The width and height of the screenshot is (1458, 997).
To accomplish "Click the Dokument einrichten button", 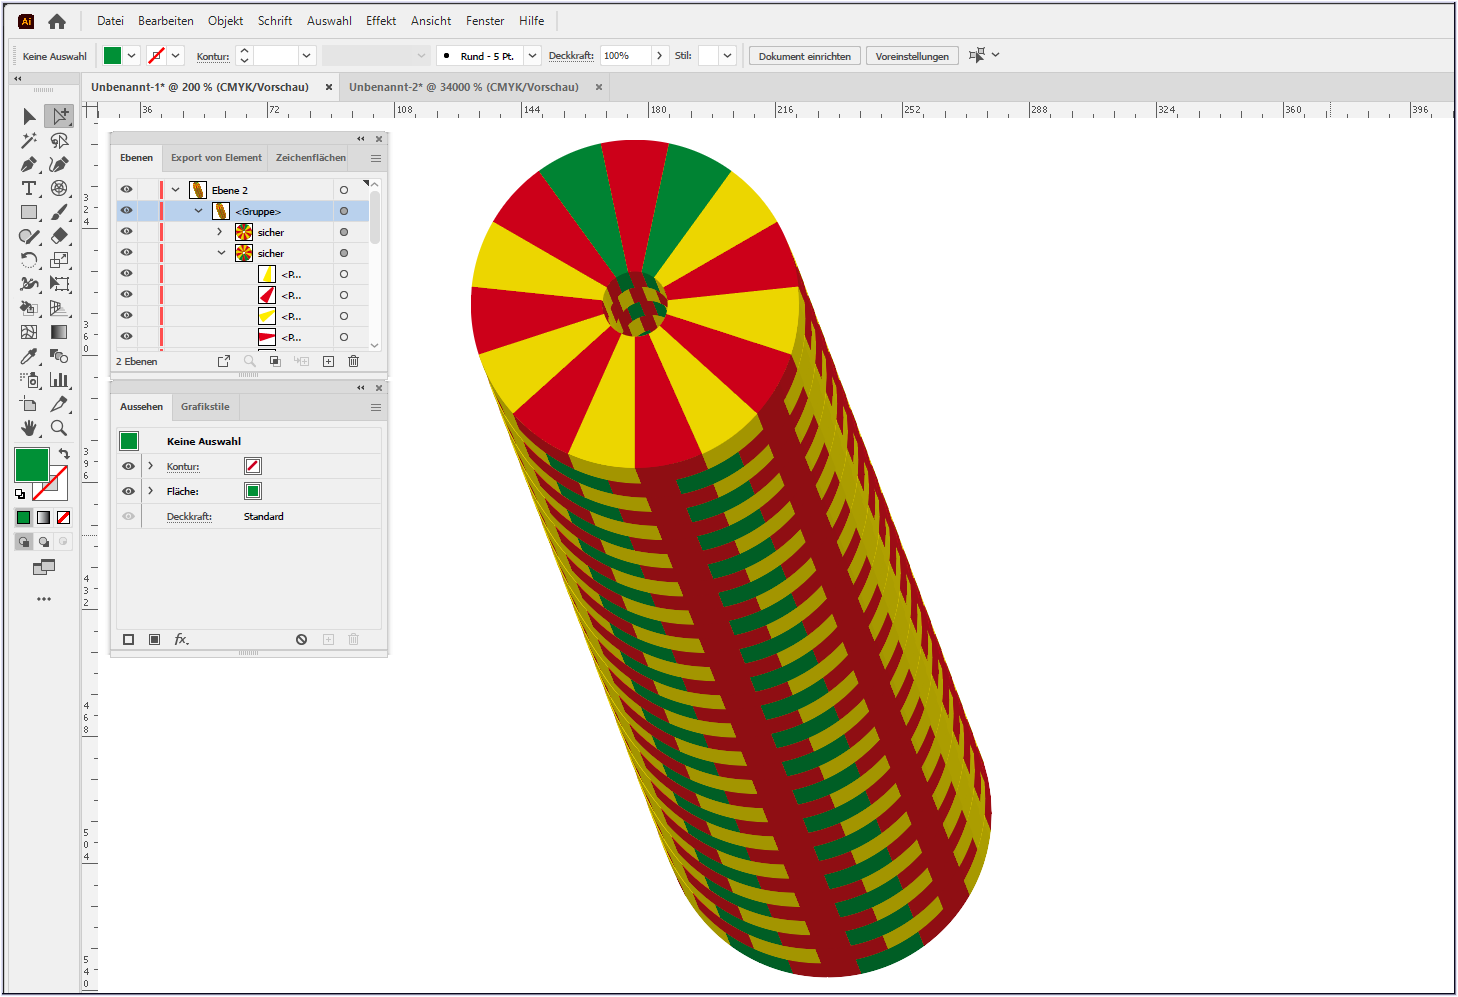I will coord(804,55).
